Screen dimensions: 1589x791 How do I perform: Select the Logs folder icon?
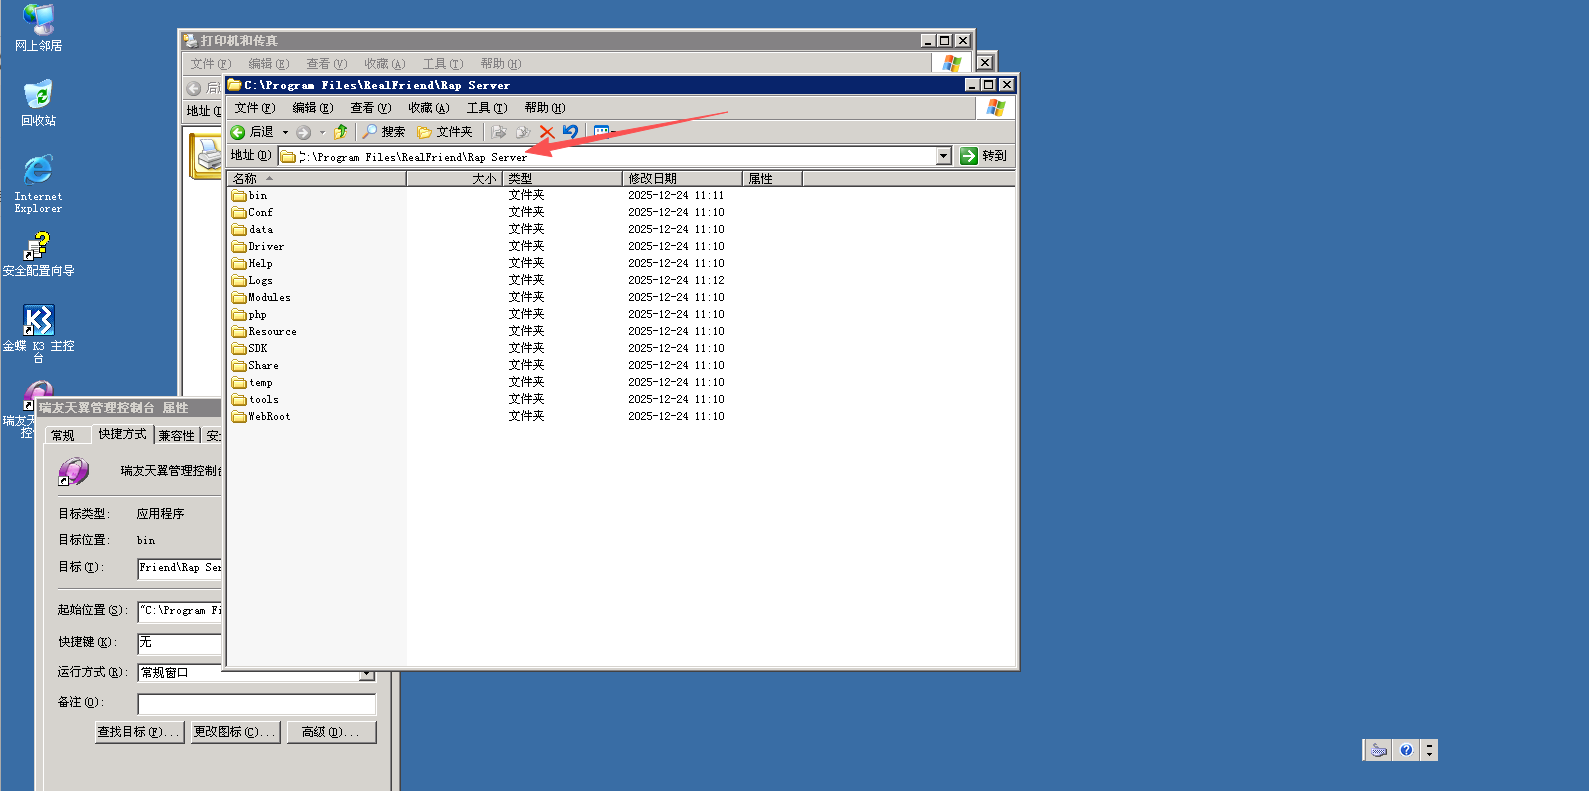point(239,281)
